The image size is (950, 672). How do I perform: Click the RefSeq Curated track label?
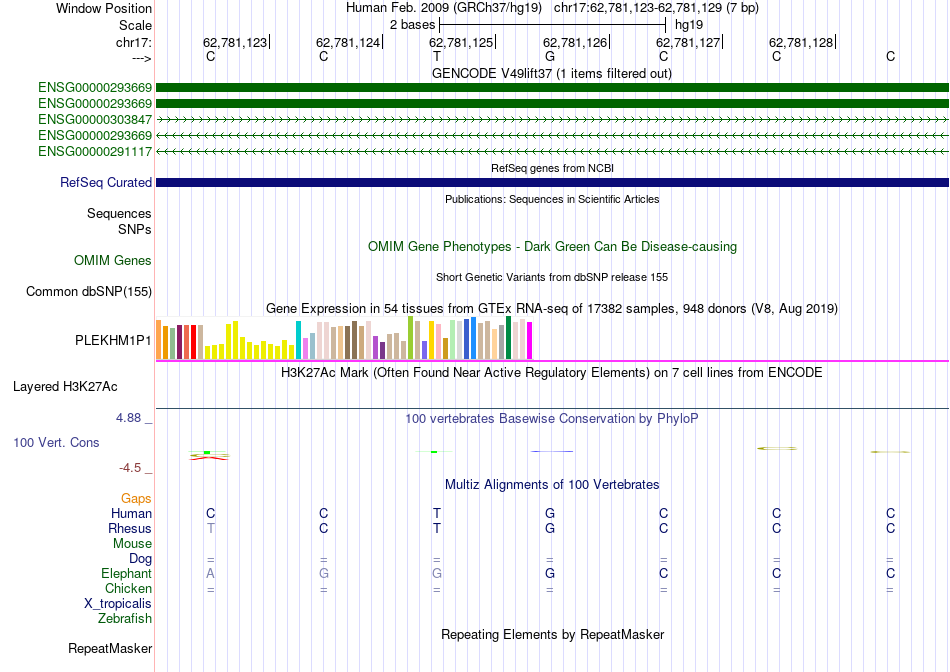pyautogui.click(x=106, y=182)
